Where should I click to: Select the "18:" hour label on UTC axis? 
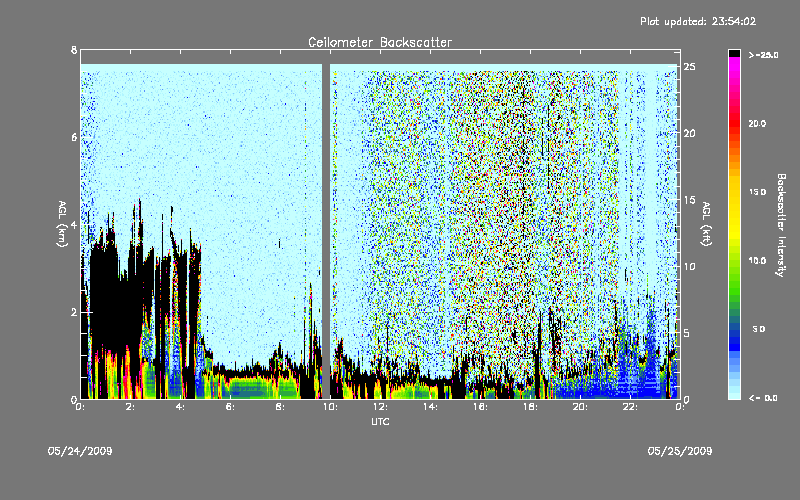(530, 407)
